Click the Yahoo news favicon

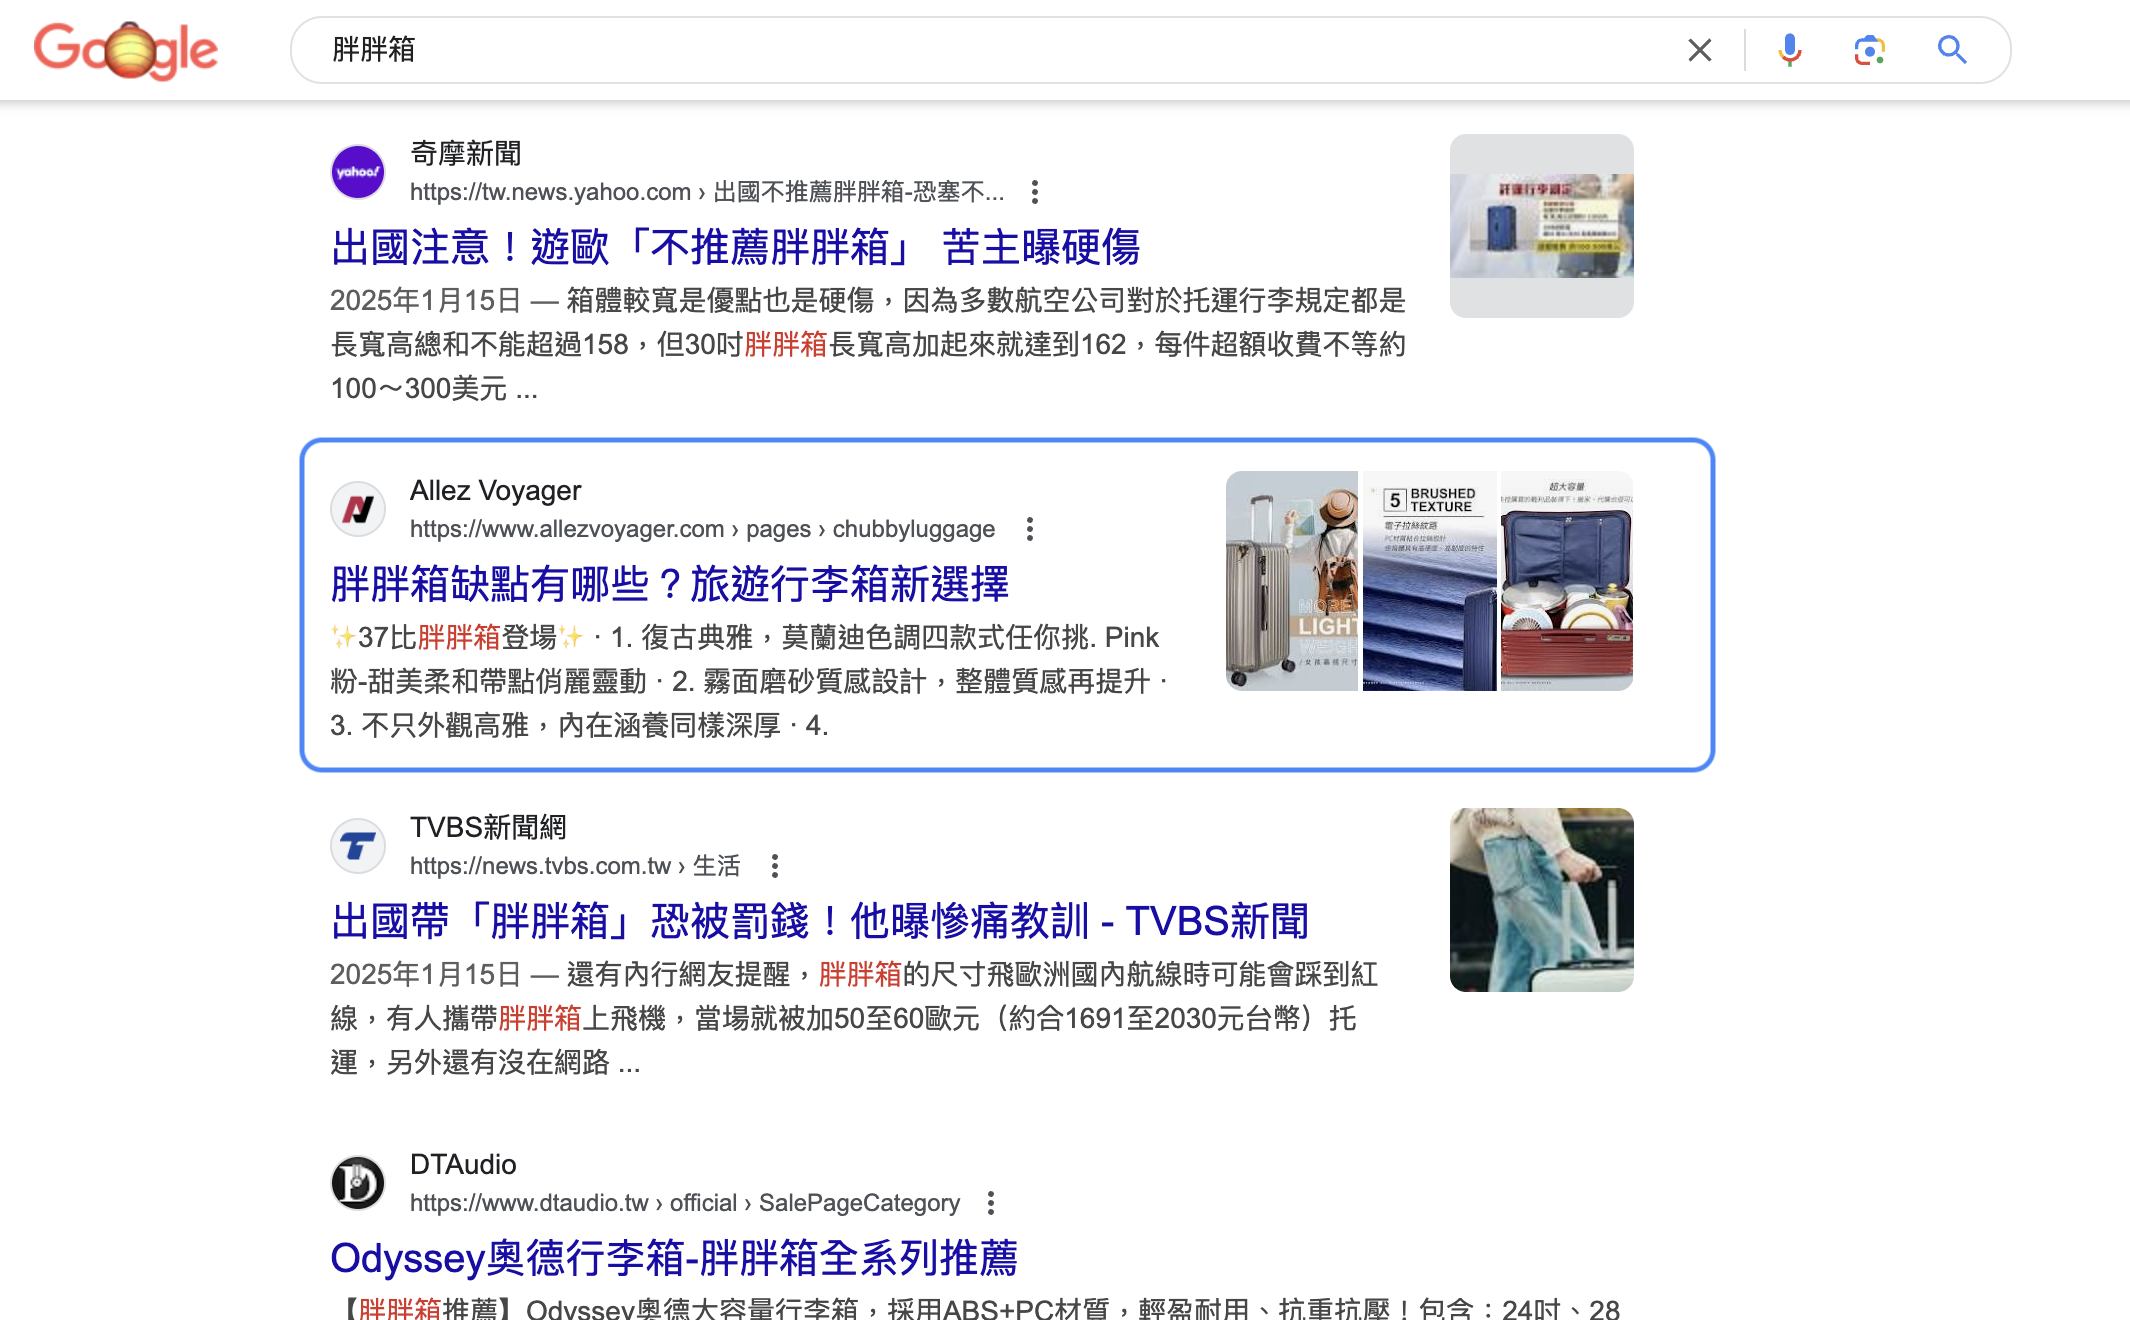[358, 172]
